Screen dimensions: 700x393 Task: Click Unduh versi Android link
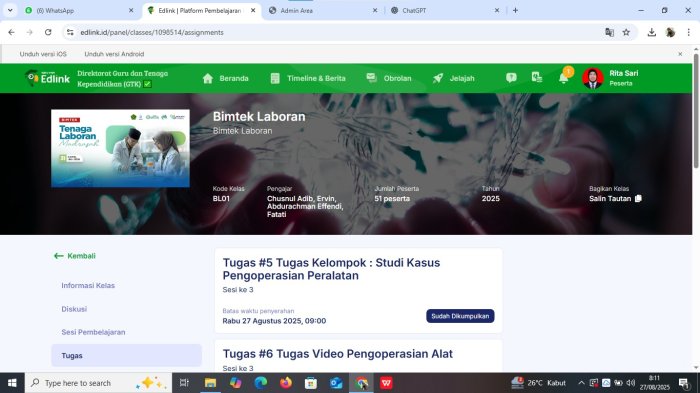click(114, 54)
